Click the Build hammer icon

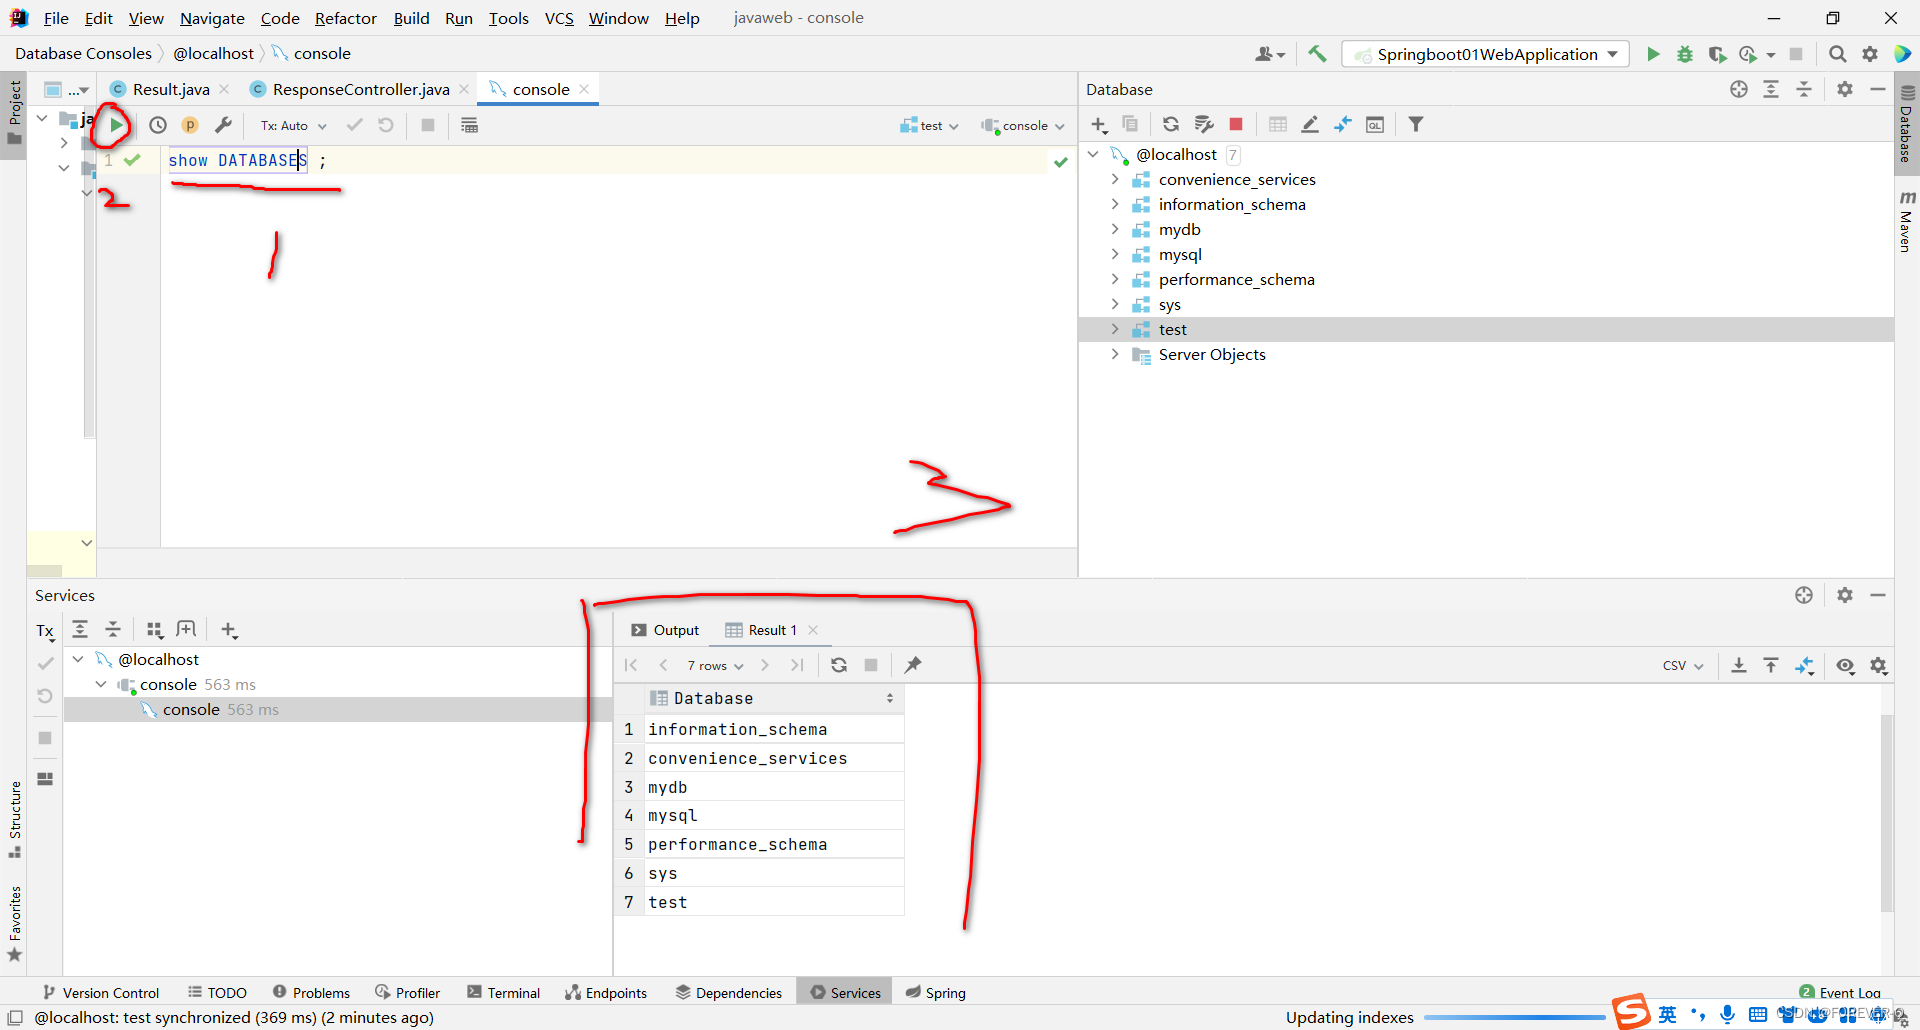tap(1317, 54)
